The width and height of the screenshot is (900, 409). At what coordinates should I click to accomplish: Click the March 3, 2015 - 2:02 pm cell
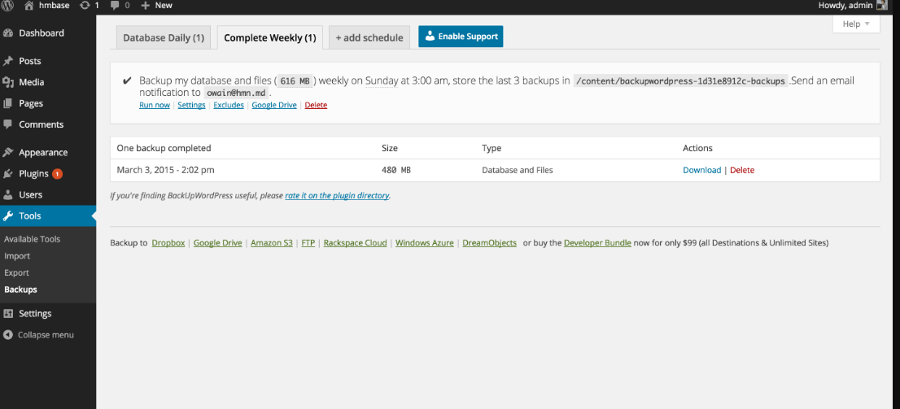tap(165, 170)
